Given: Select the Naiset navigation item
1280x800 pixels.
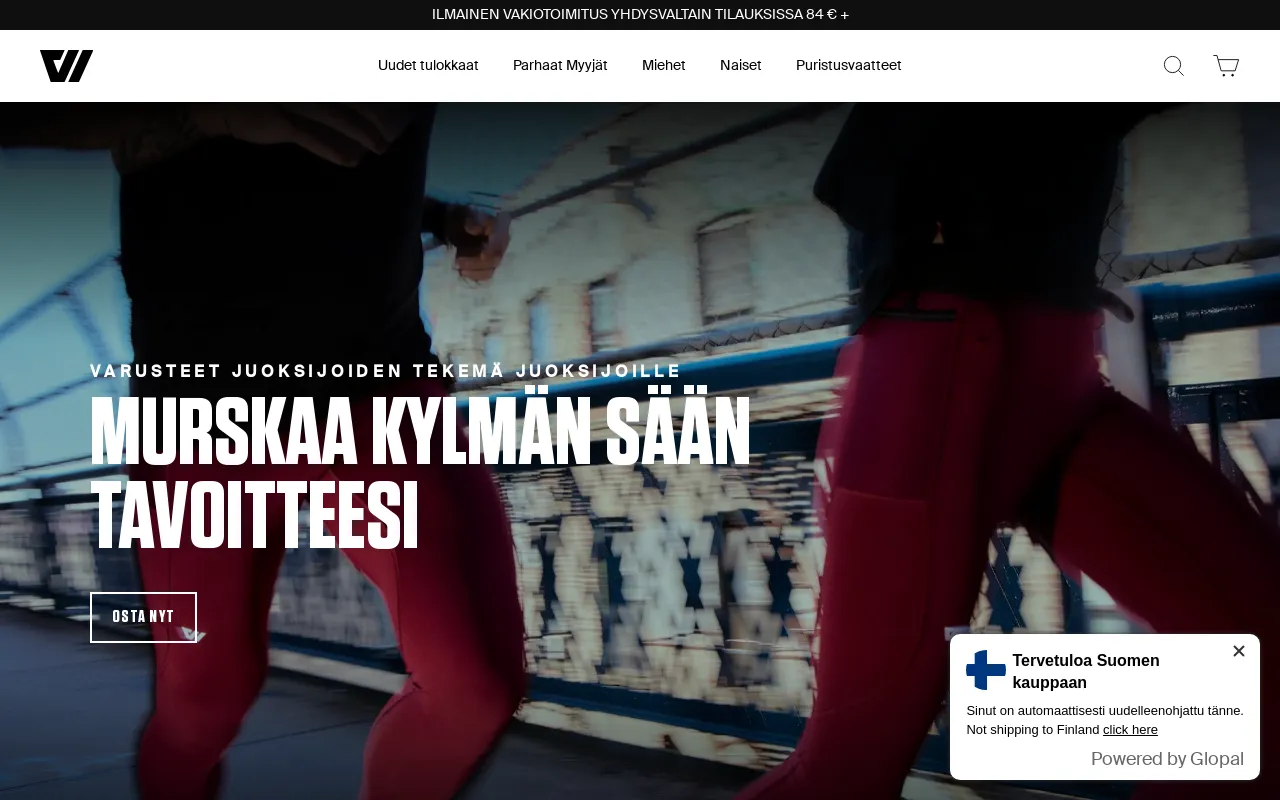Looking at the screenshot, I should (741, 65).
